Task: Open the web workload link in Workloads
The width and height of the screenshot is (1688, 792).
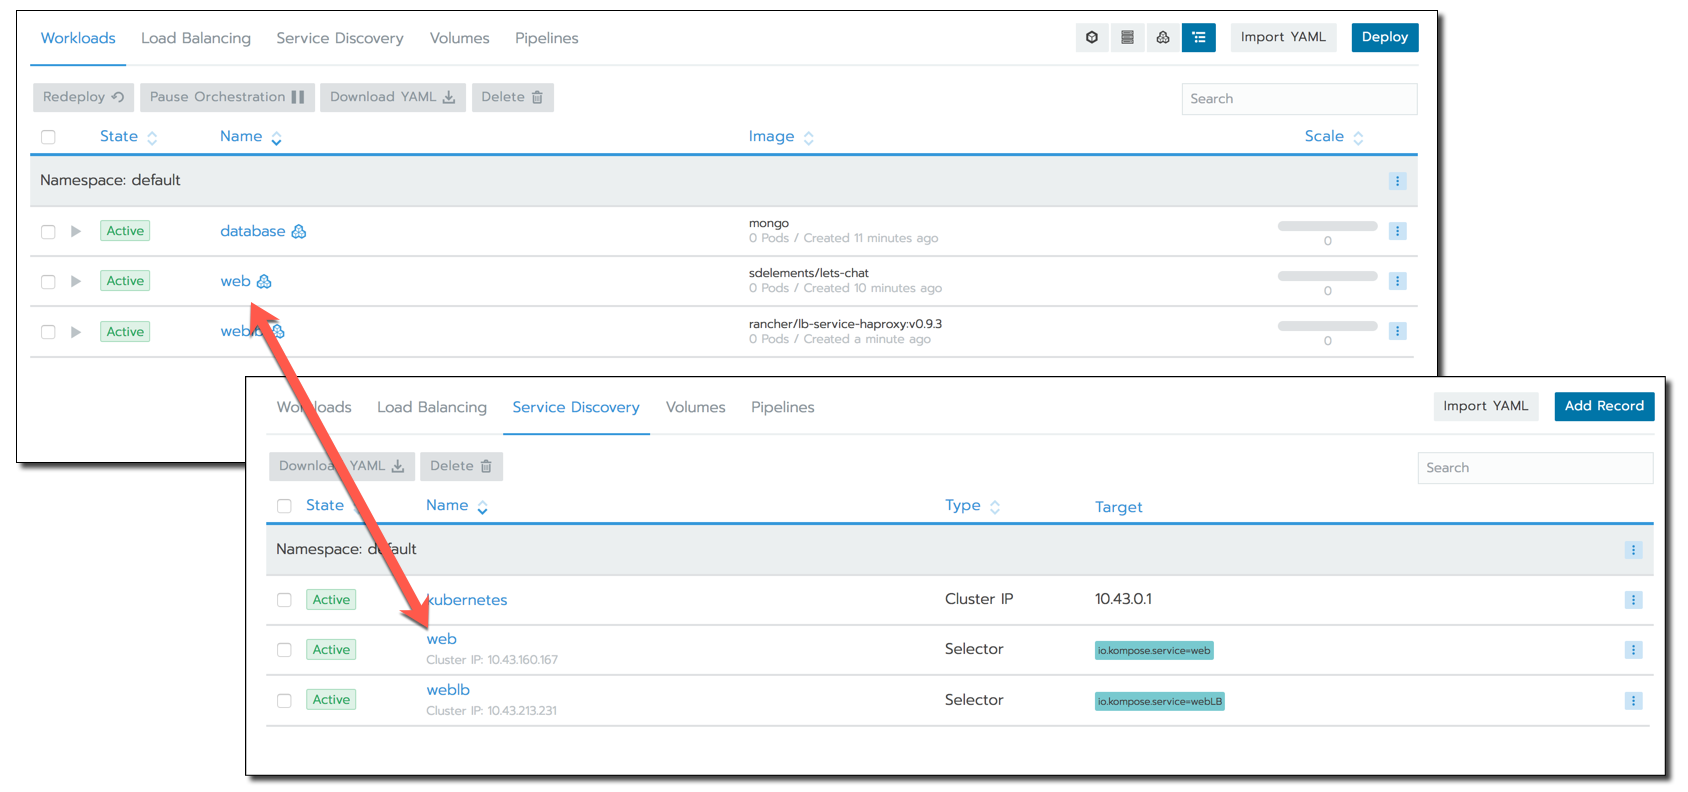Action: click(236, 281)
